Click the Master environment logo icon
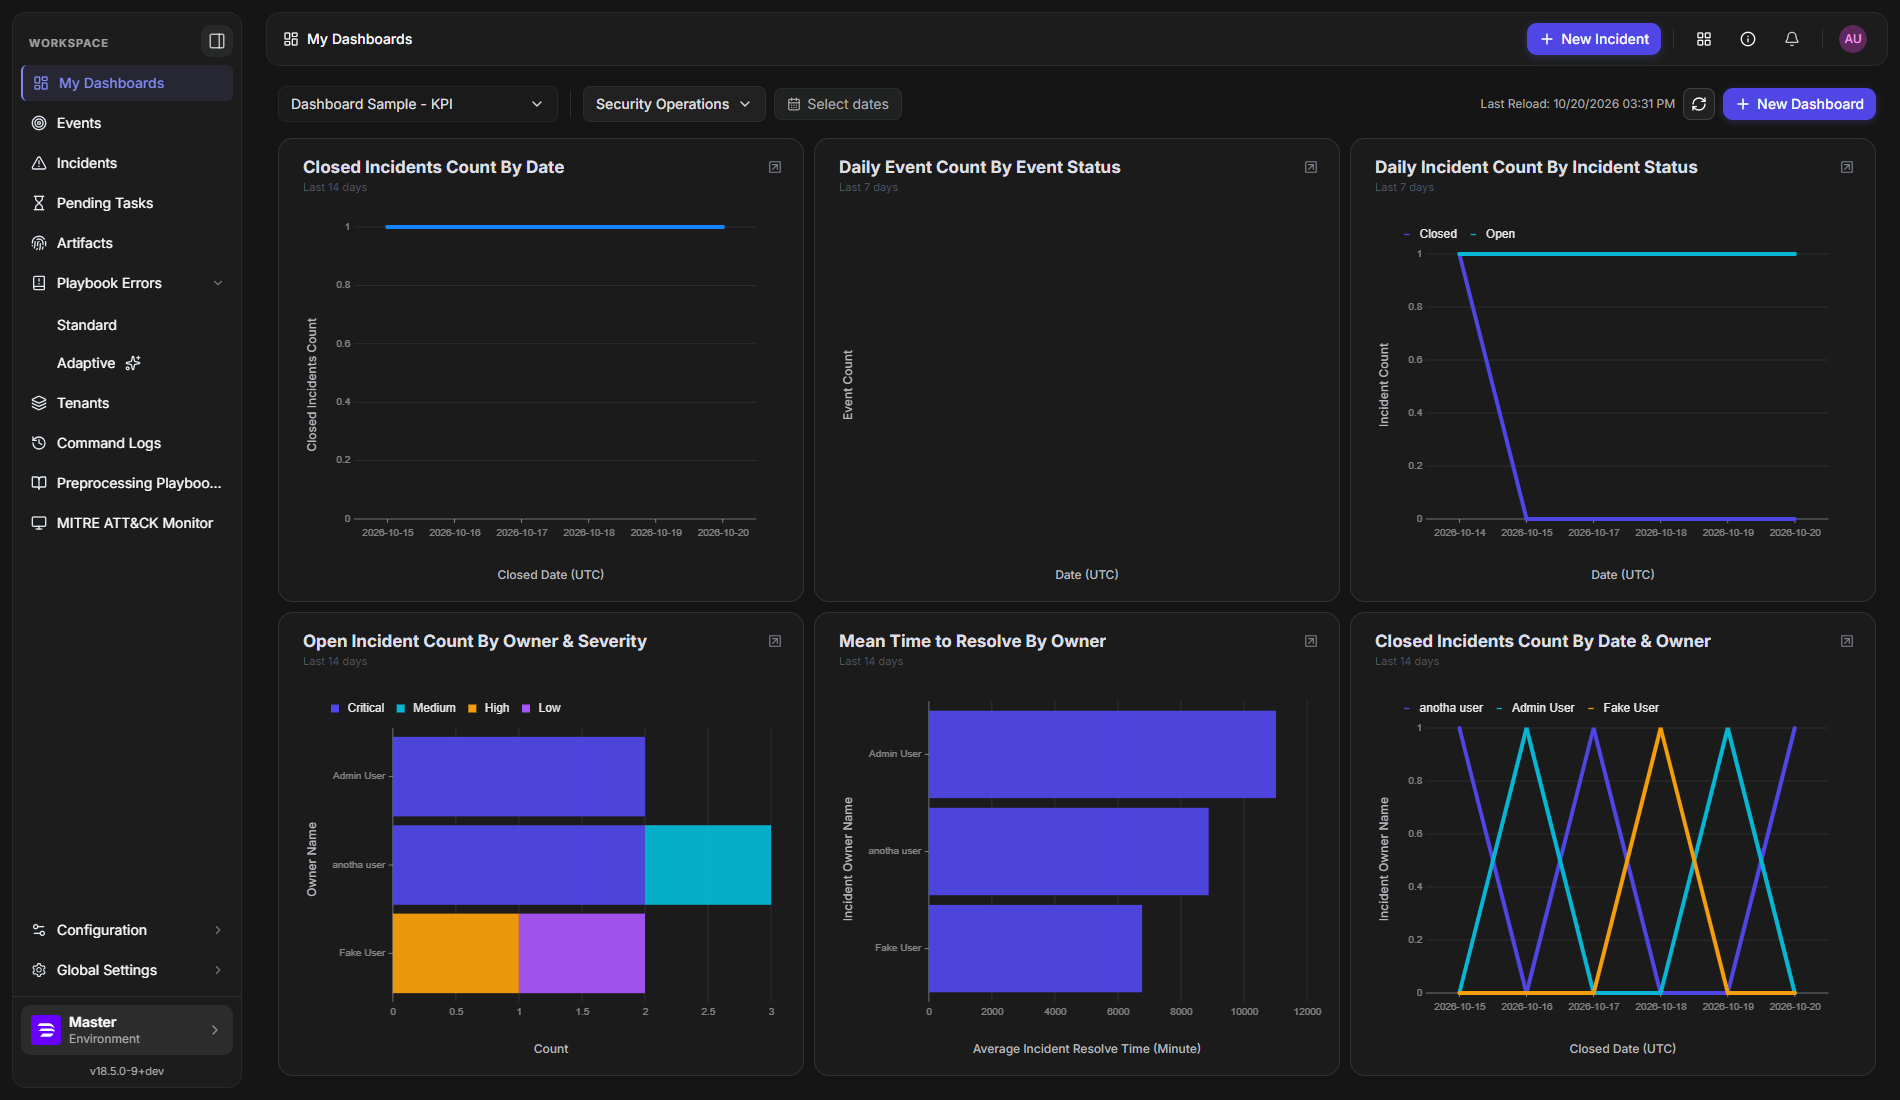The image size is (1900, 1100). (46, 1030)
